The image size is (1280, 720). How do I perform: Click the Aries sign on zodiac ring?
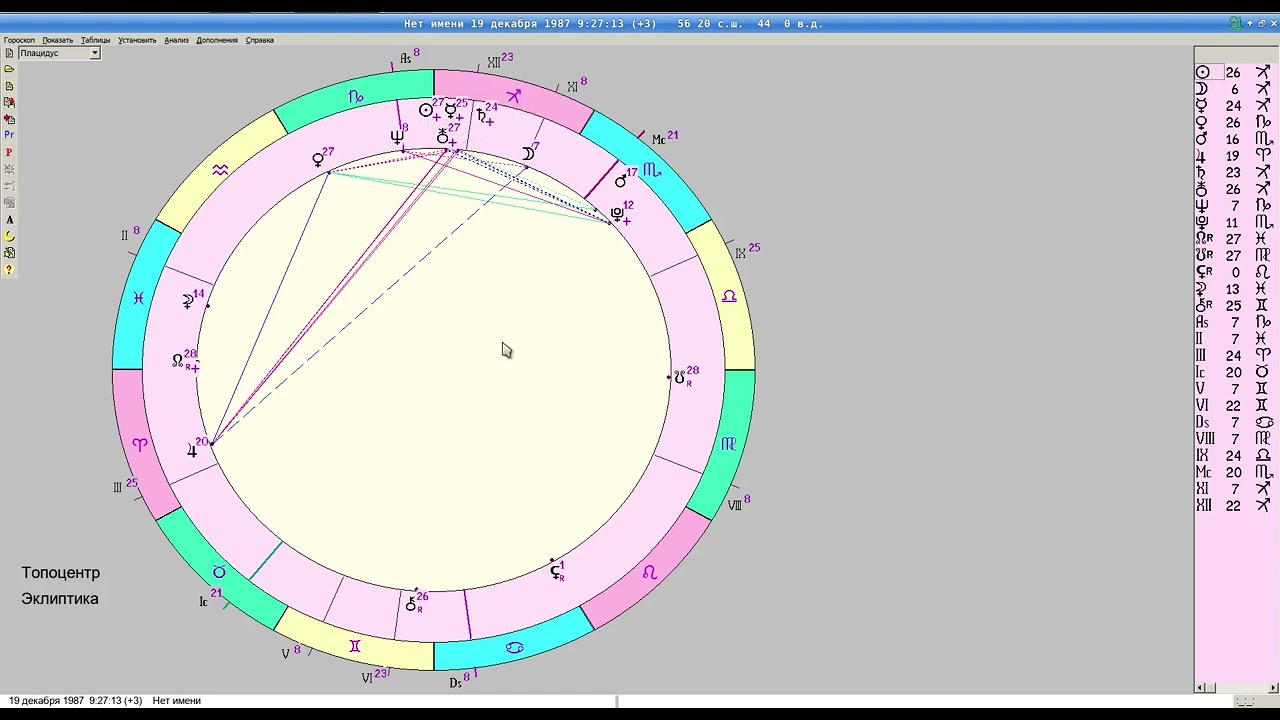[139, 444]
